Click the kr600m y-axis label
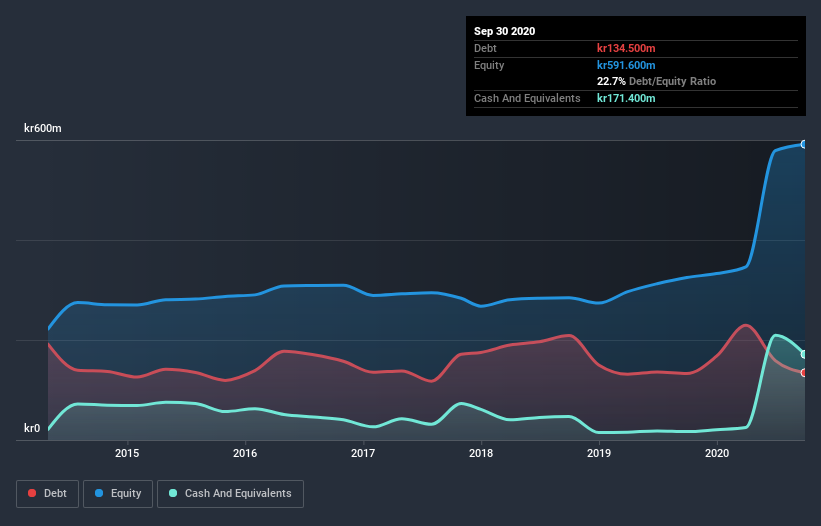Viewport: 821px width, 526px height. (x=42, y=128)
